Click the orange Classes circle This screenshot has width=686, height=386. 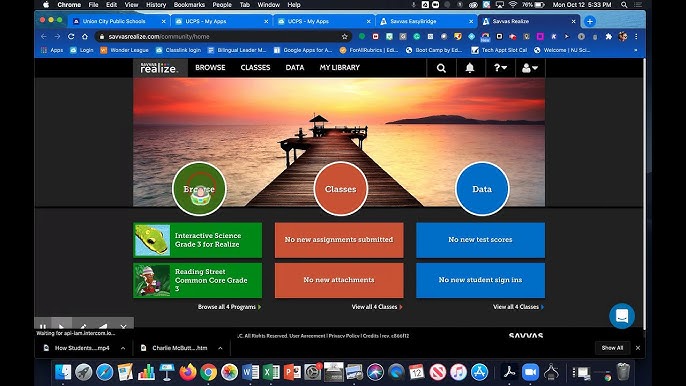click(340, 189)
